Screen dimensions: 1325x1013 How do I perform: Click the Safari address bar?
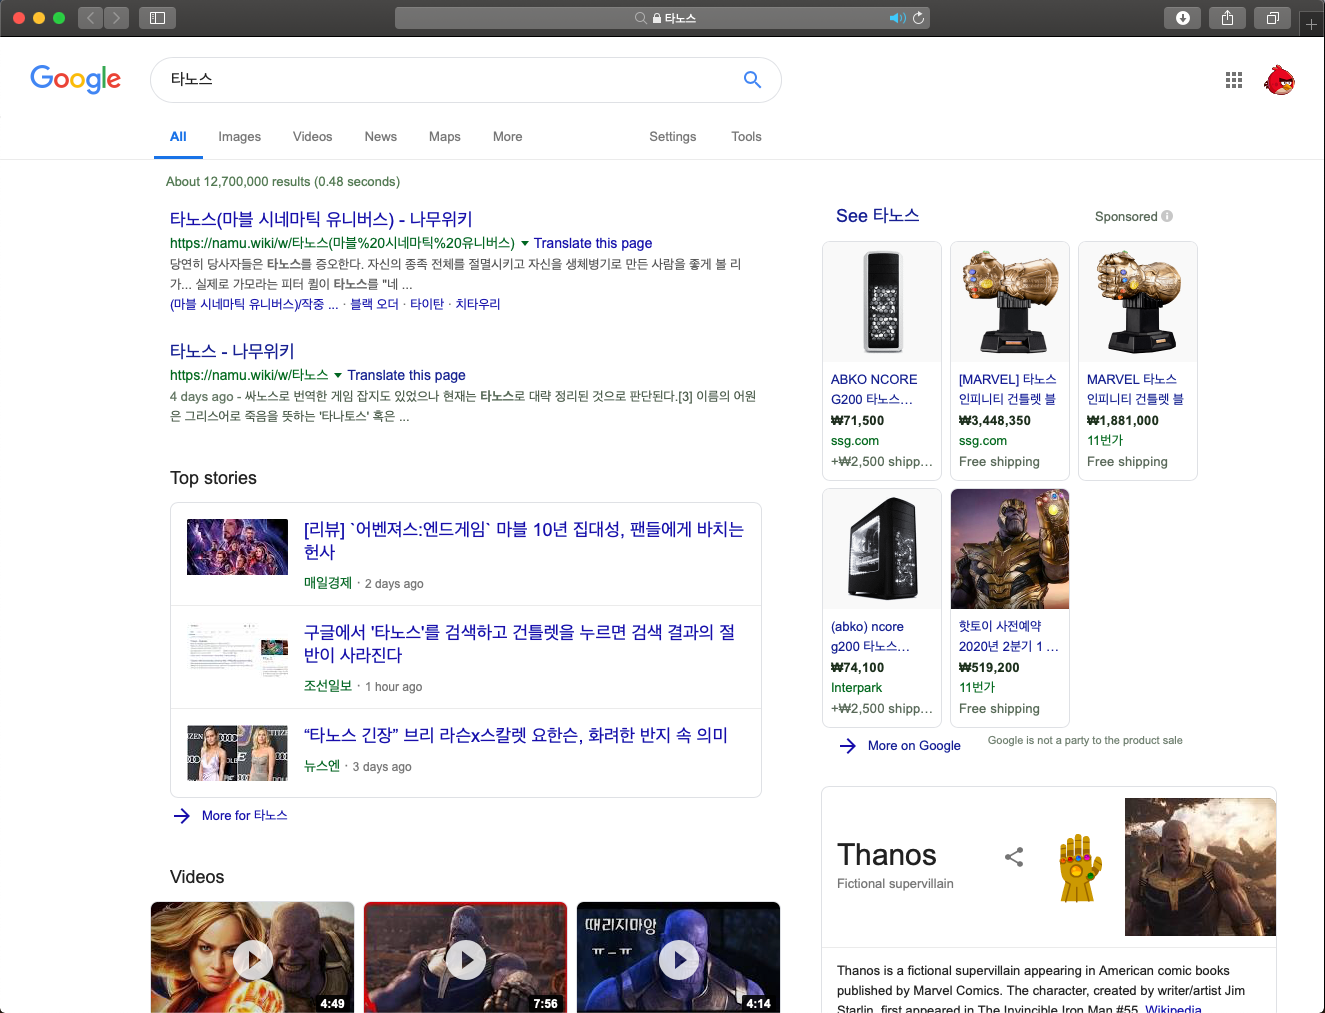(x=662, y=18)
